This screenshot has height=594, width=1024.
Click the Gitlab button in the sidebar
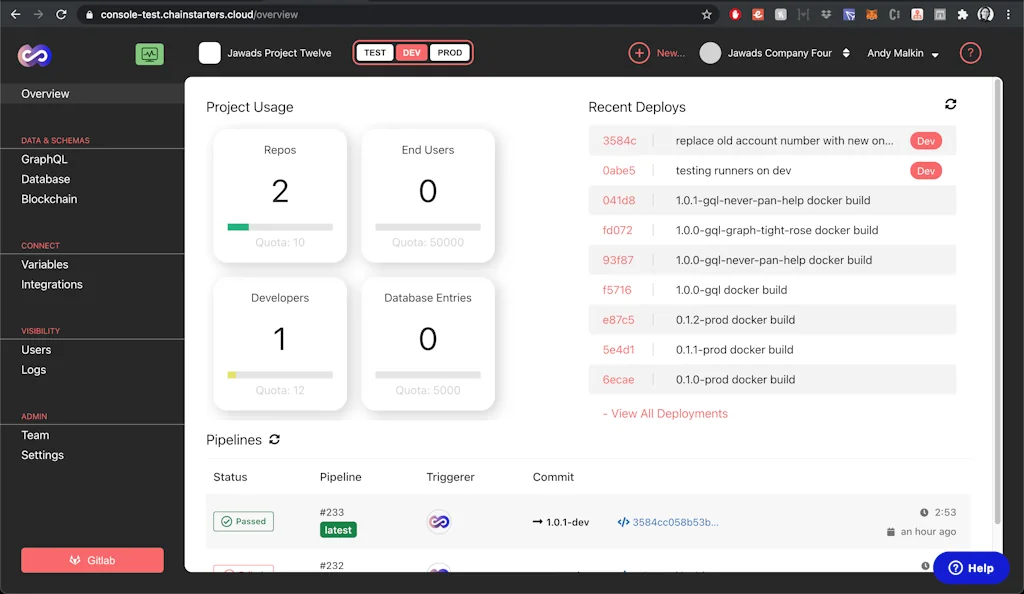pyautogui.click(x=92, y=560)
